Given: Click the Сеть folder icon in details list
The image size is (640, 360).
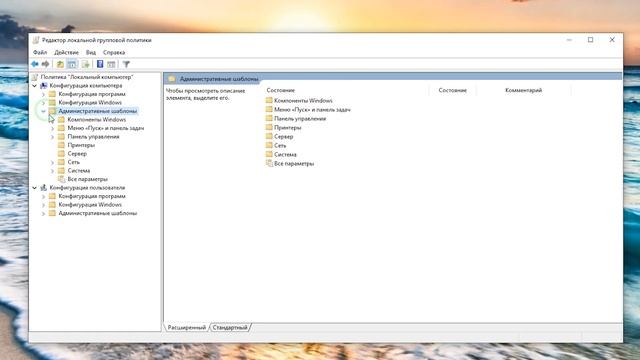Looking at the screenshot, I should point(269,145).
